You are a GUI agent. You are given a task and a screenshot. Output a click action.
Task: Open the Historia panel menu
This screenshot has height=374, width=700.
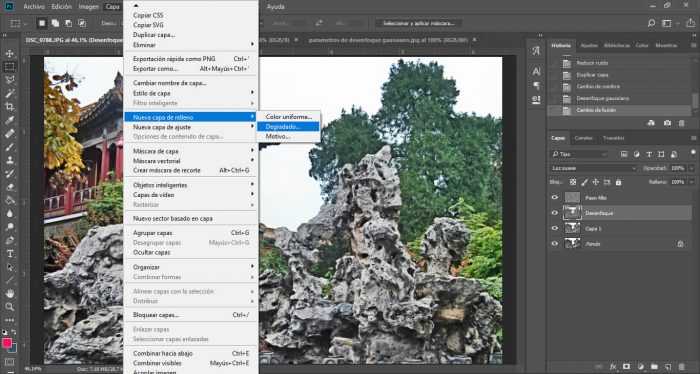coord(693,45)
